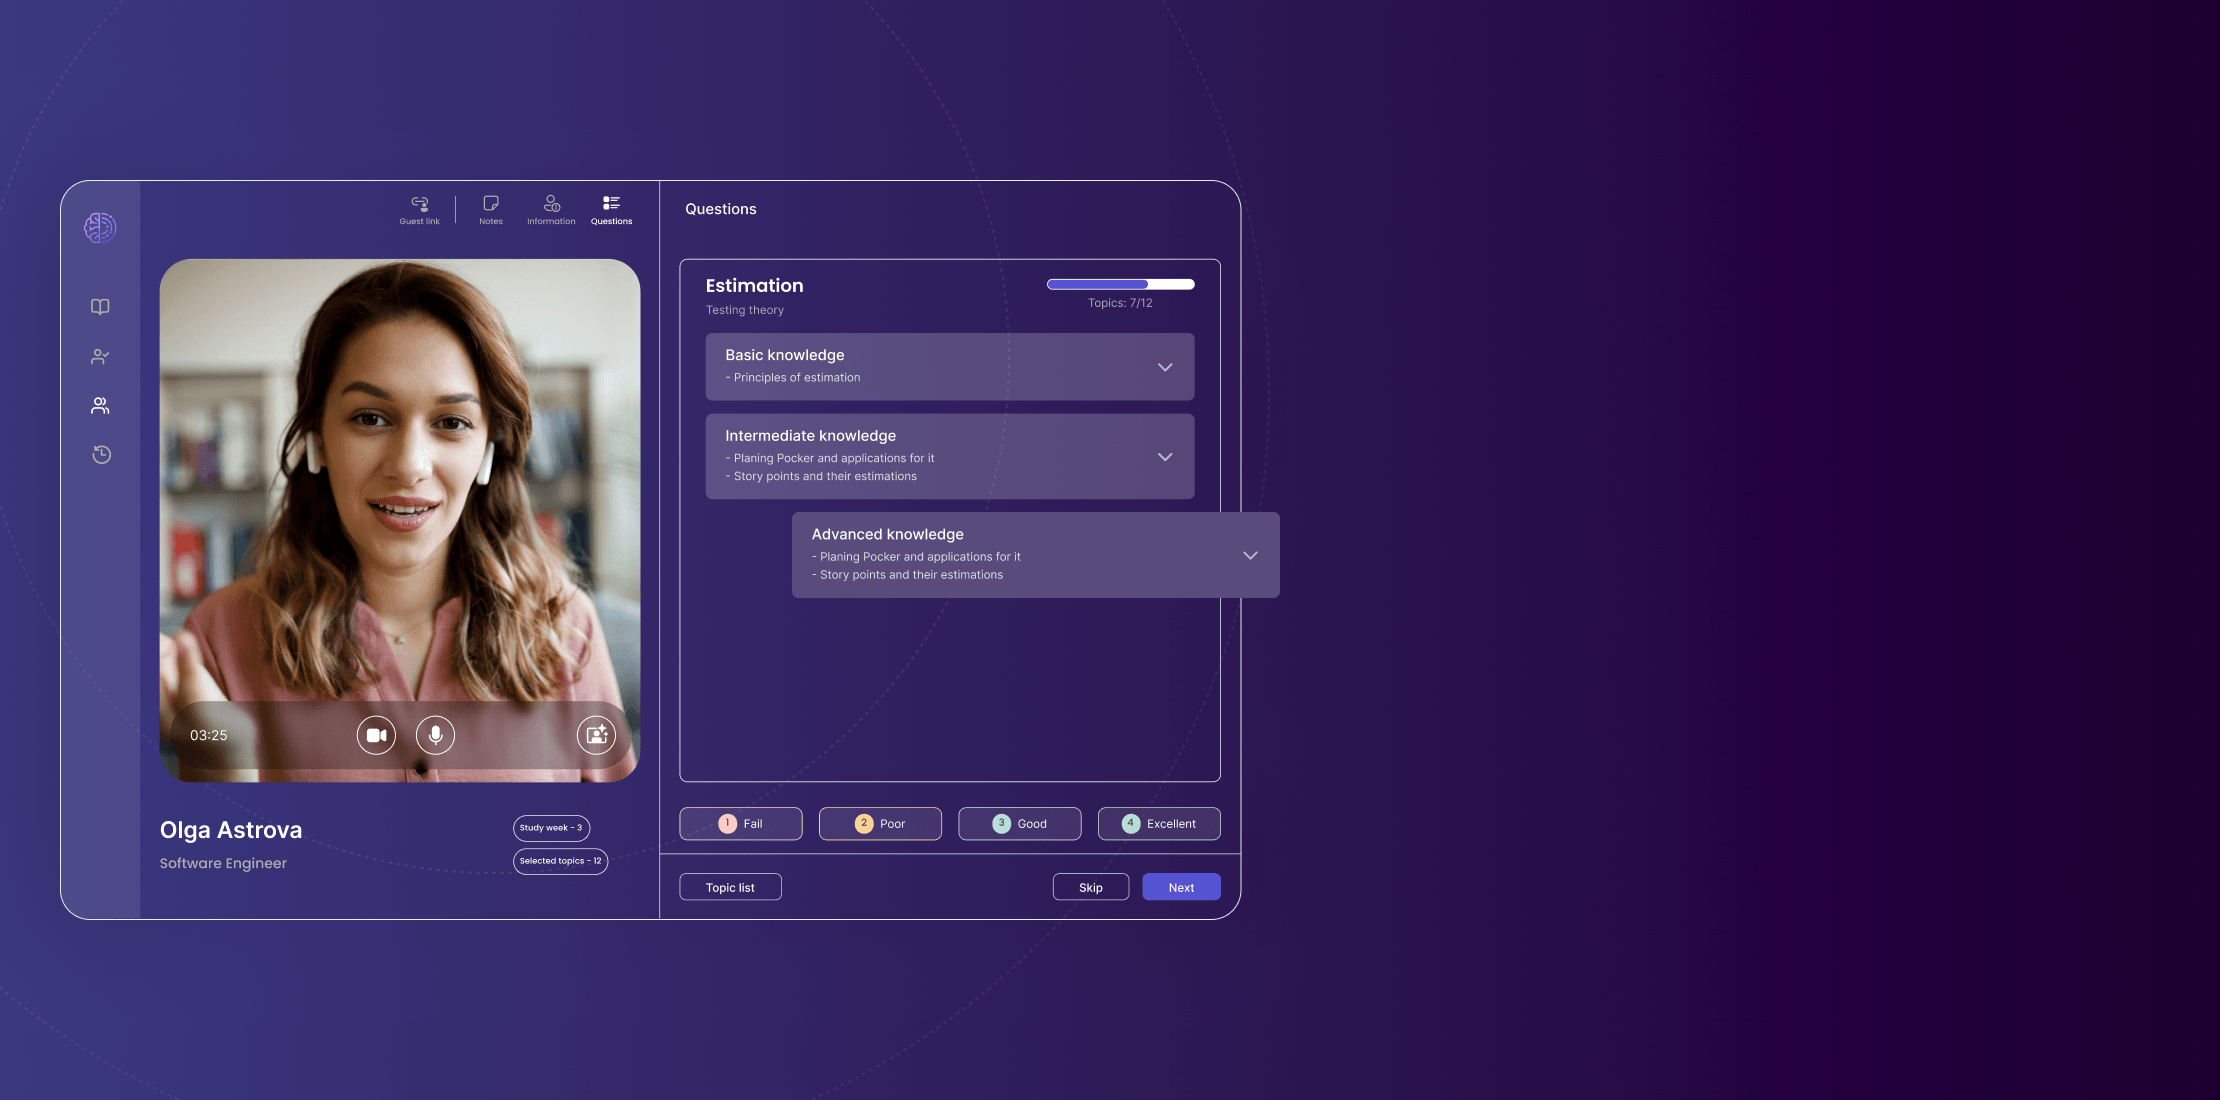This screenshot has width=2220, height=1100.
Task: Click the single person profile icon
Action: (x=99, y=357)
